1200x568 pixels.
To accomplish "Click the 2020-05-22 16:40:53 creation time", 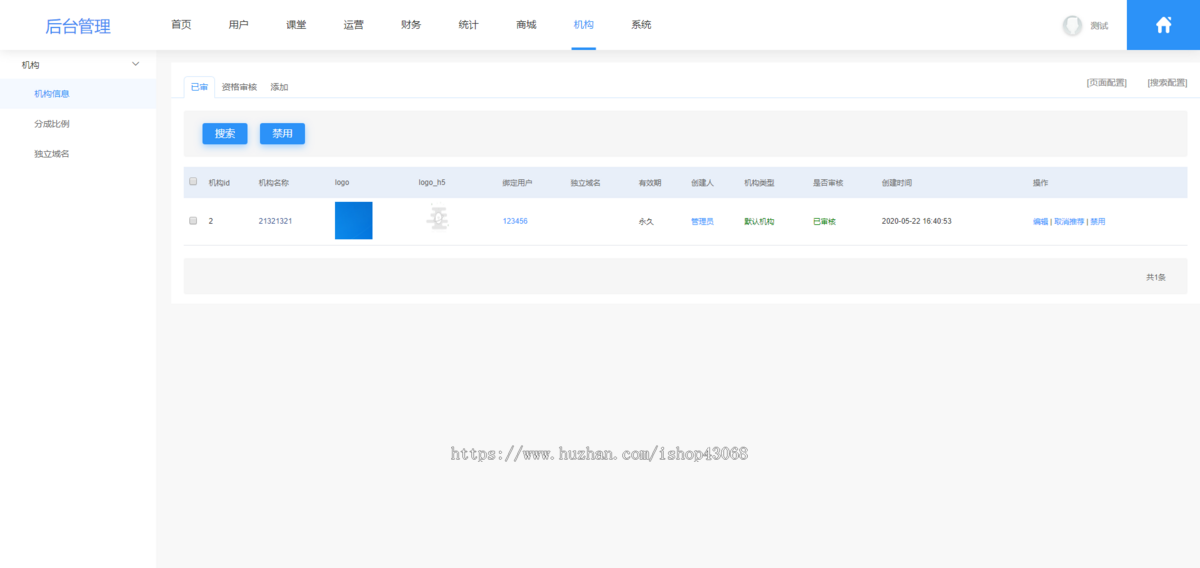I will tap(916, 221).
